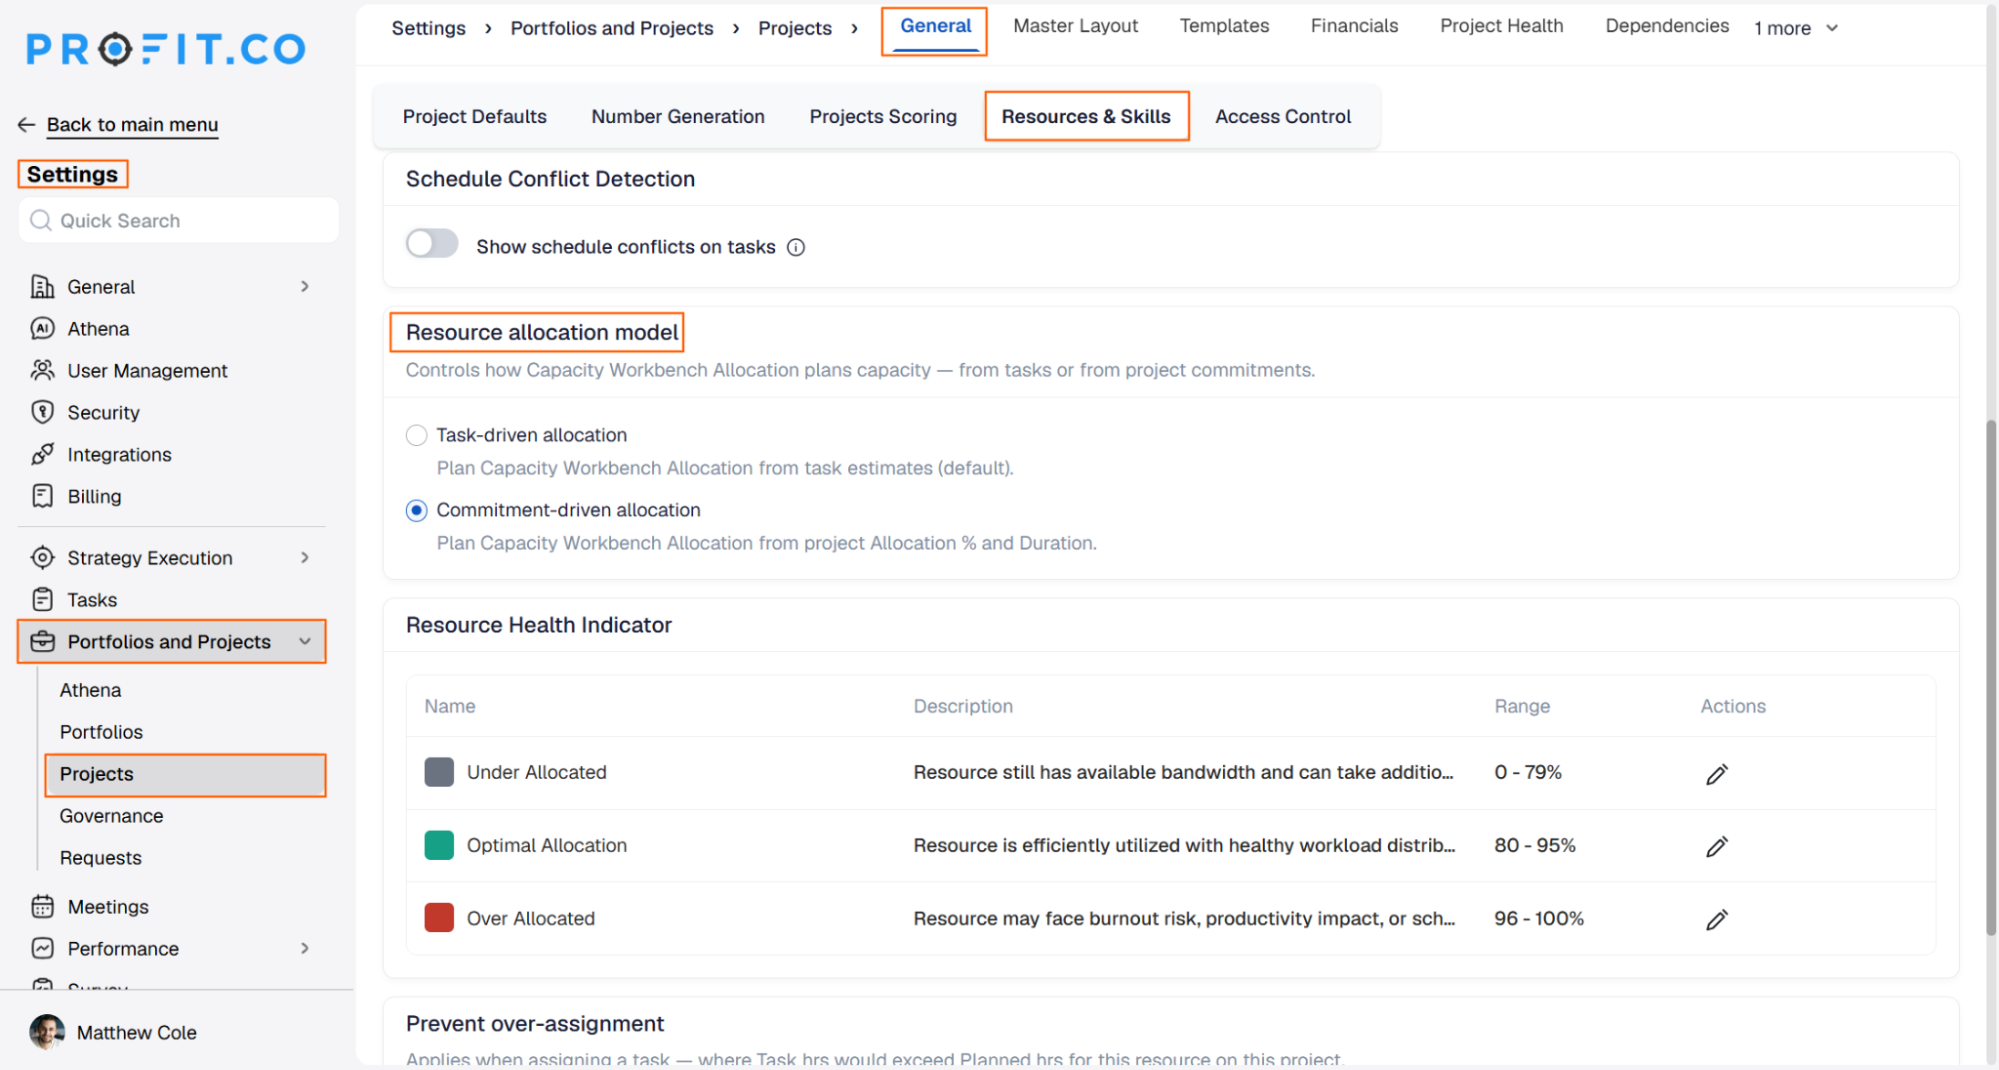Collapse the Portfolios and Projects chevron
This screenshot has width=1999, height=1070.
[x=305, y=642]
